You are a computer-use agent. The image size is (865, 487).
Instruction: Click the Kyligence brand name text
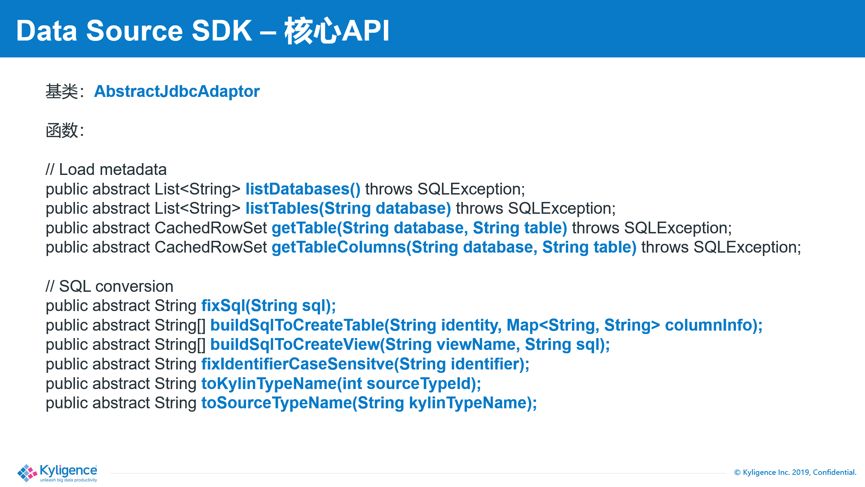[x=68, y=471]
